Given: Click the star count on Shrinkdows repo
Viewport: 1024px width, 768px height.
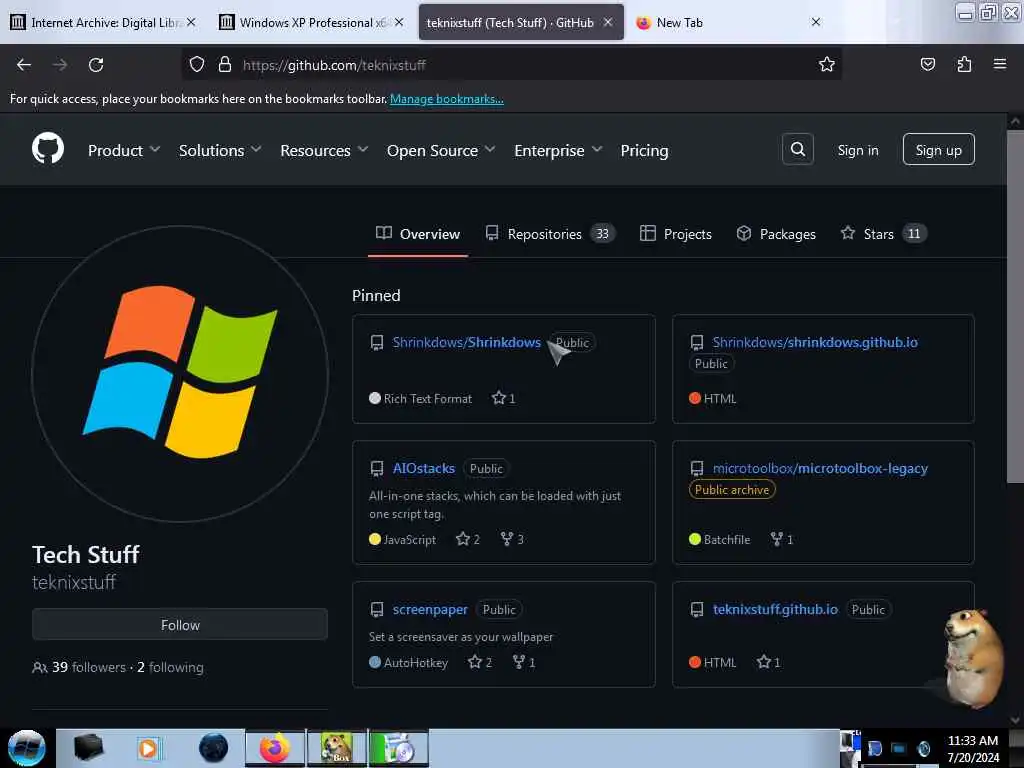Looking at the screenshot, I should coord(504,398).
